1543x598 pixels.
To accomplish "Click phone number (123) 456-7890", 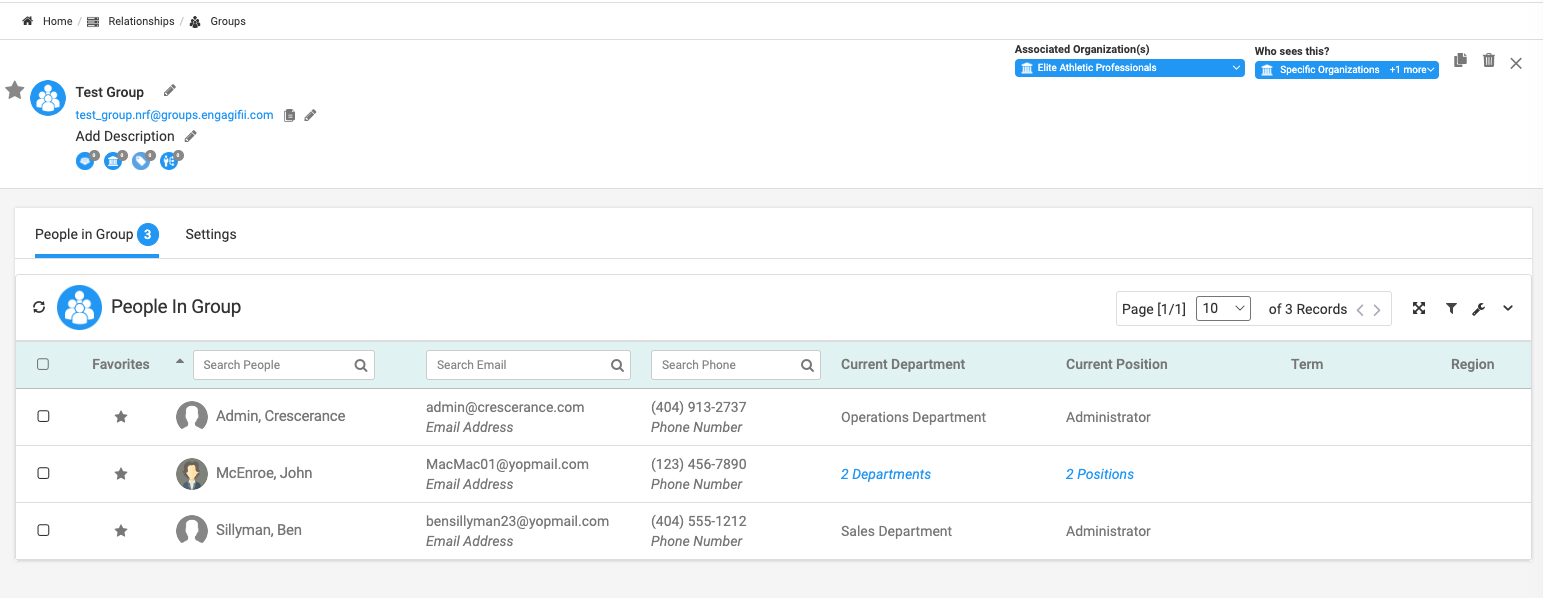I will click(x=698, y=464).
